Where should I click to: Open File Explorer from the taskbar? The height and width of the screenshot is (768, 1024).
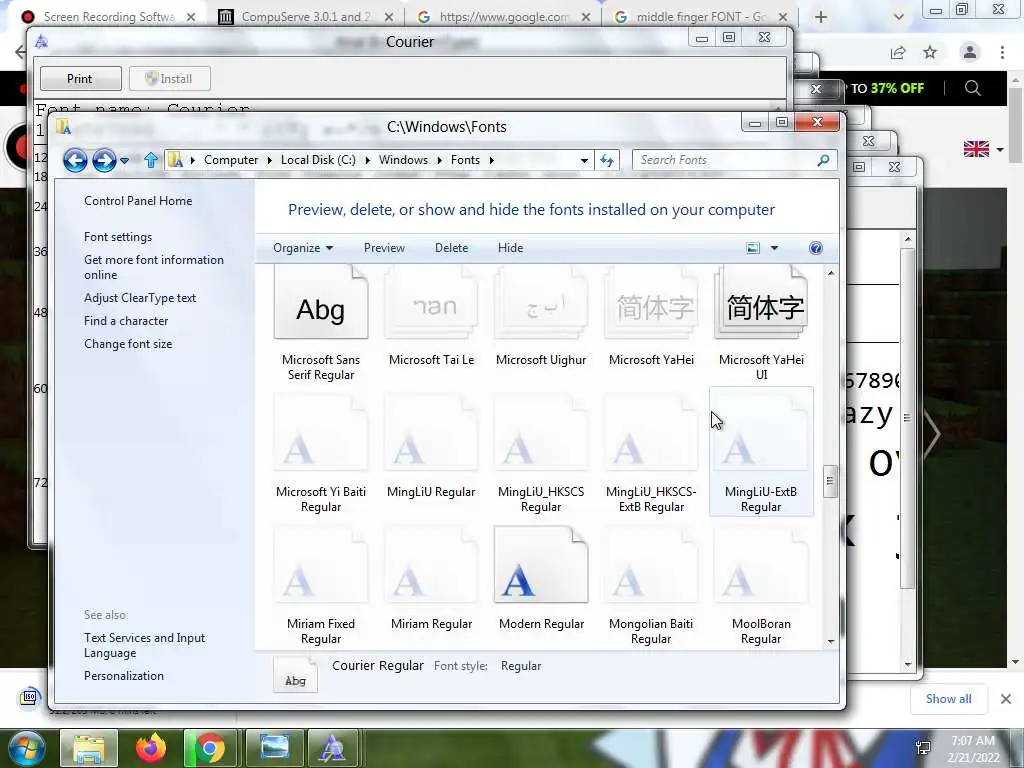click(89, 748)
